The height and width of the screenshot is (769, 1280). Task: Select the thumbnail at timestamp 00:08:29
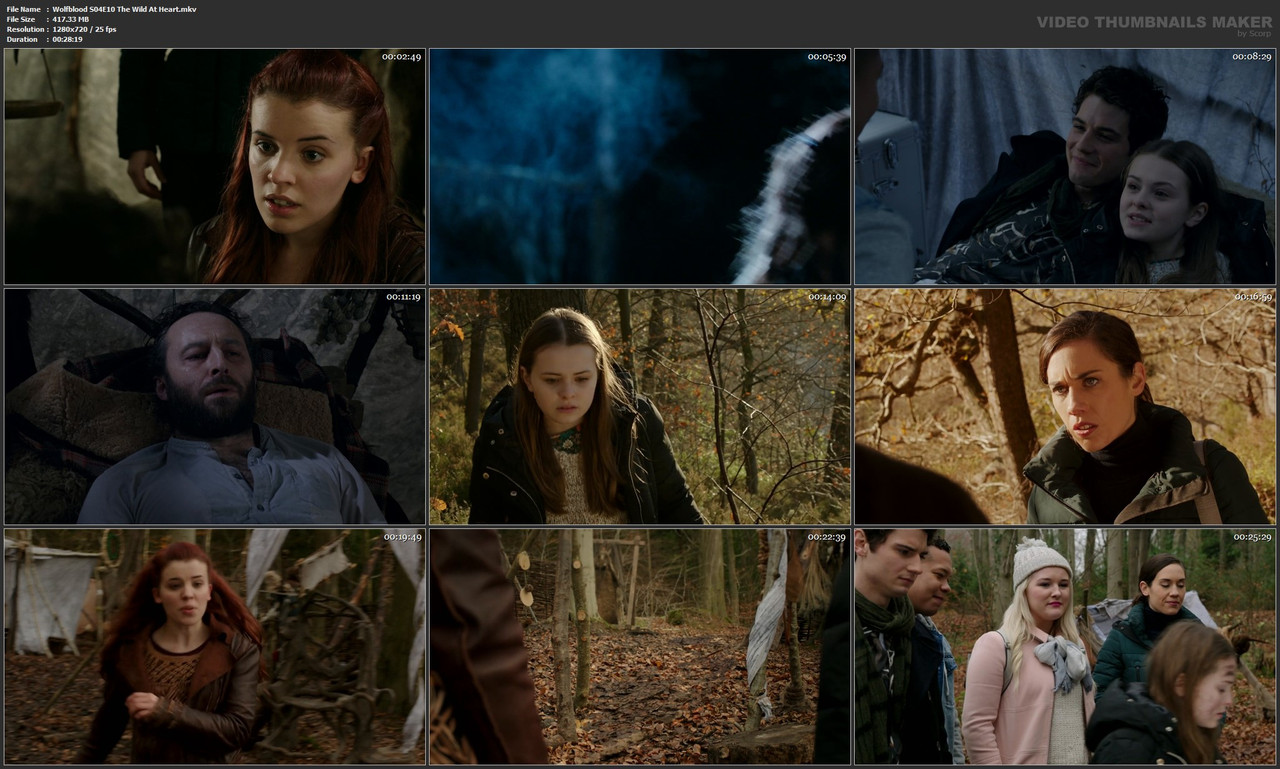click(x=1065, y=166)
